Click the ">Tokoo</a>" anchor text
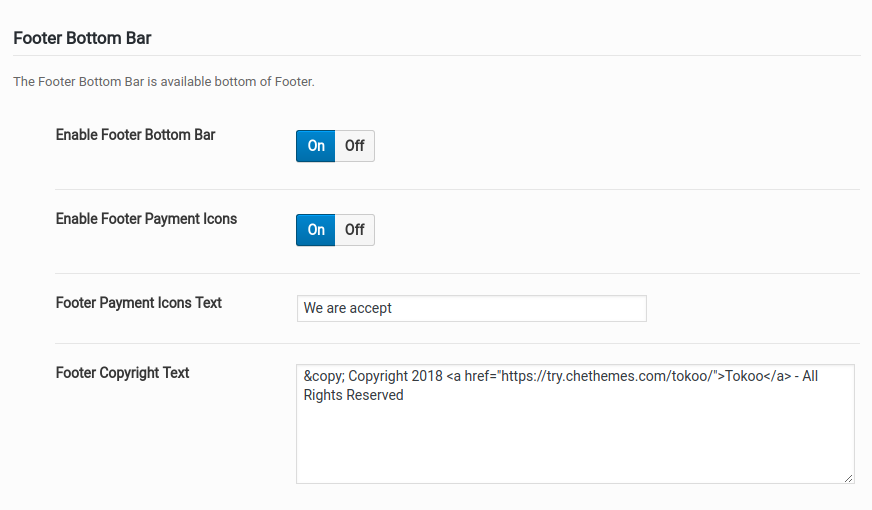Image resolution: width=872 pixels, height=510 pixels. click(754, 376)
